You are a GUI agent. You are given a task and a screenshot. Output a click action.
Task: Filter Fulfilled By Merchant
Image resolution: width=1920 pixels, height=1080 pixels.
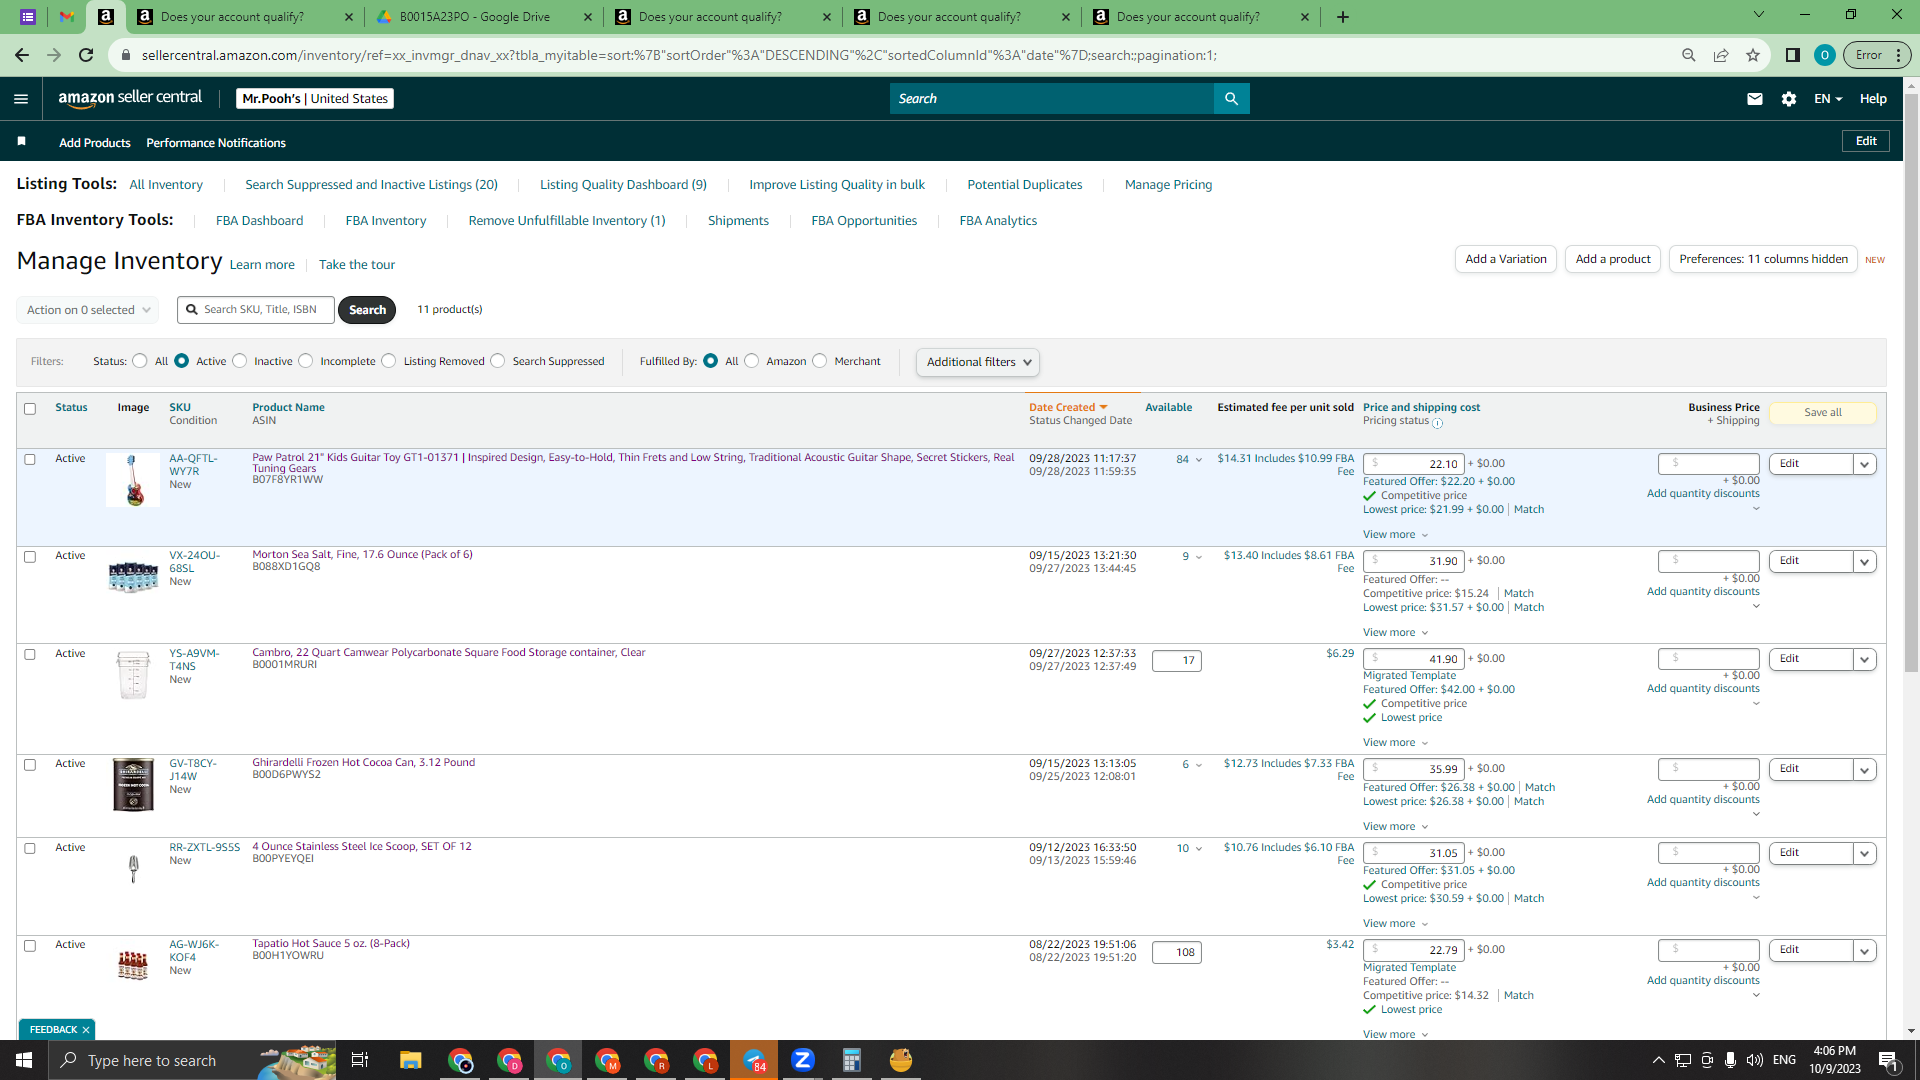click(x=820, y=361)
